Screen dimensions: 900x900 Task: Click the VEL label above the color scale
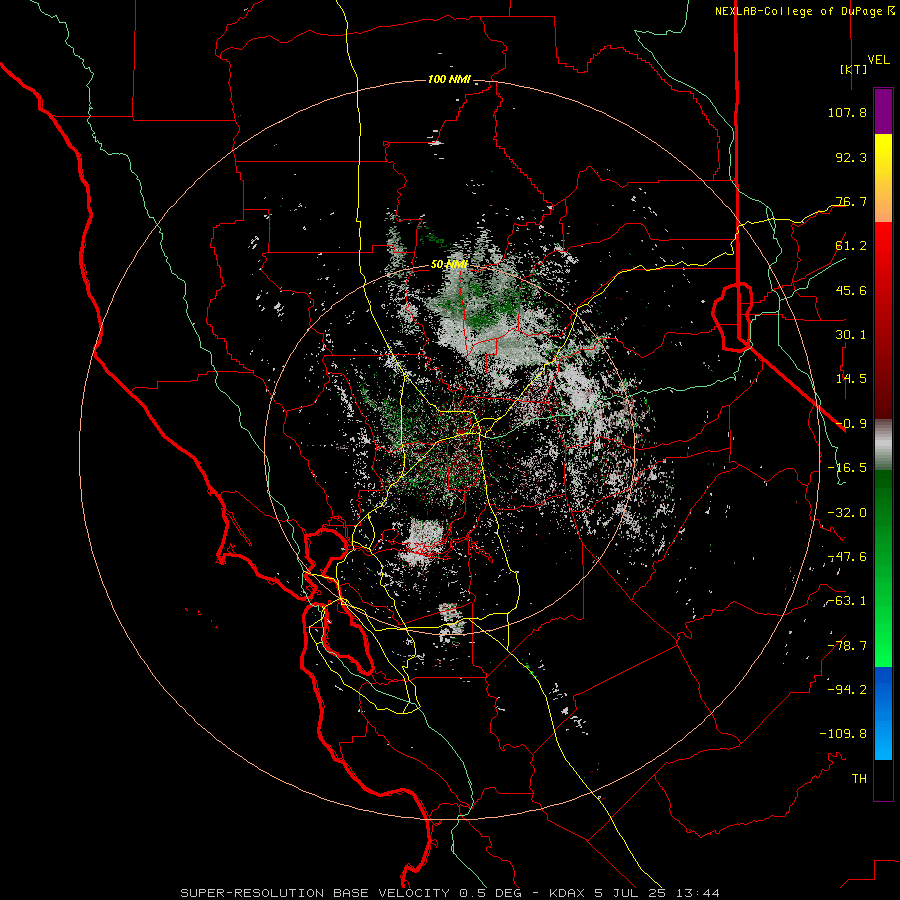pos(878,60)
